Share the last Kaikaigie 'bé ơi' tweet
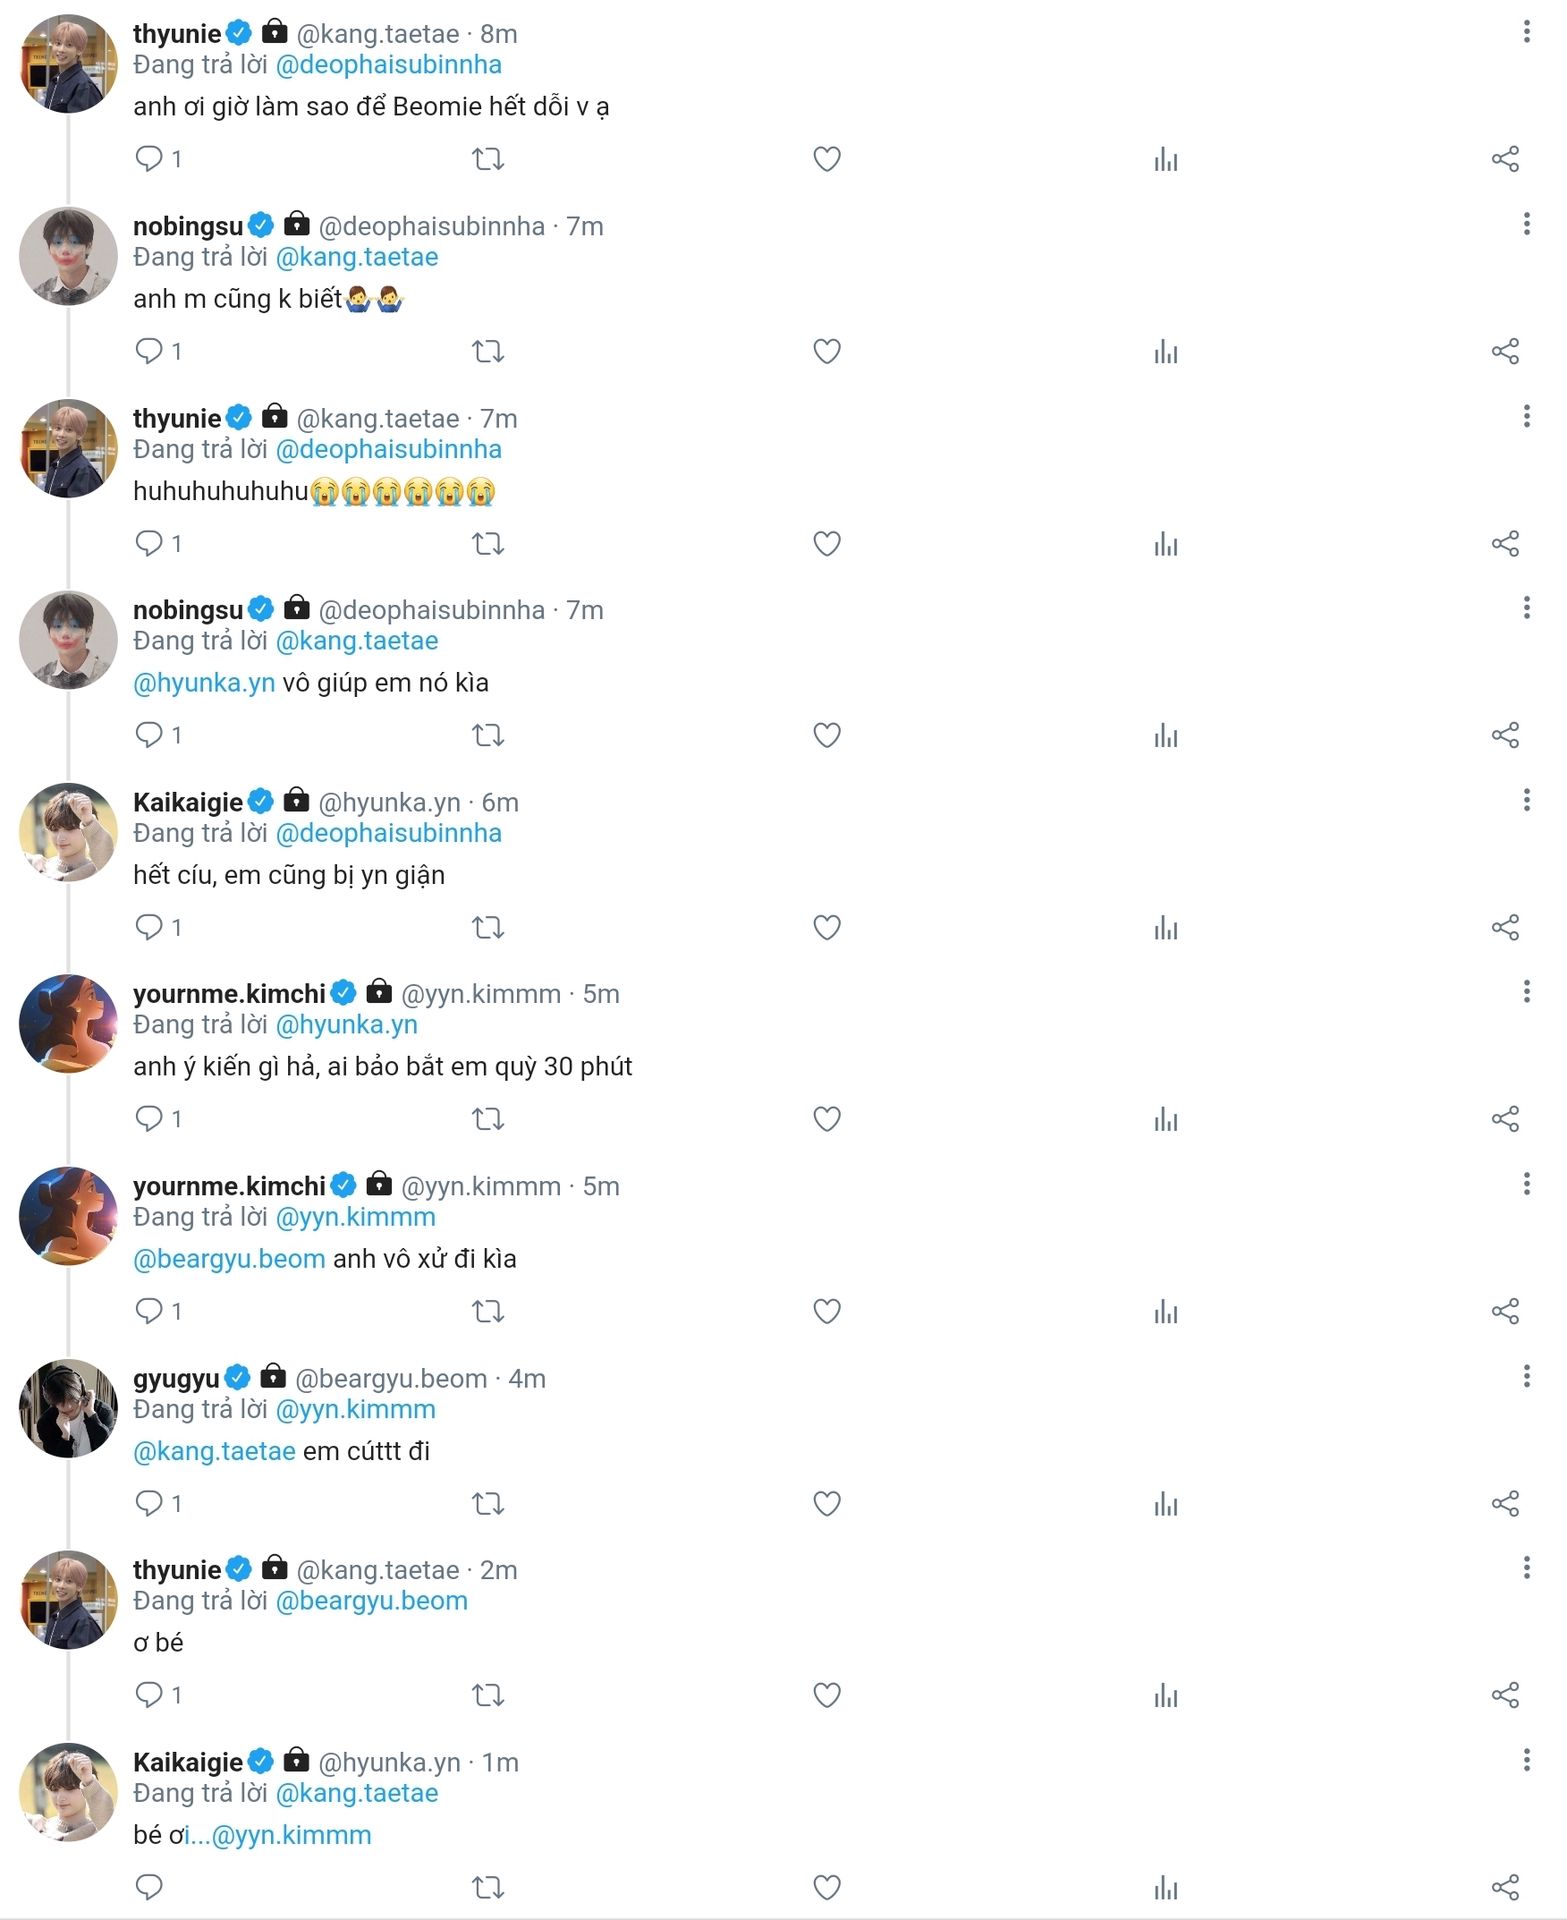 1505,1888
